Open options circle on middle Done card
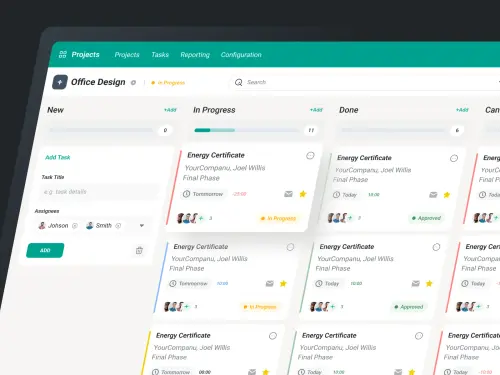 (436, 247)
